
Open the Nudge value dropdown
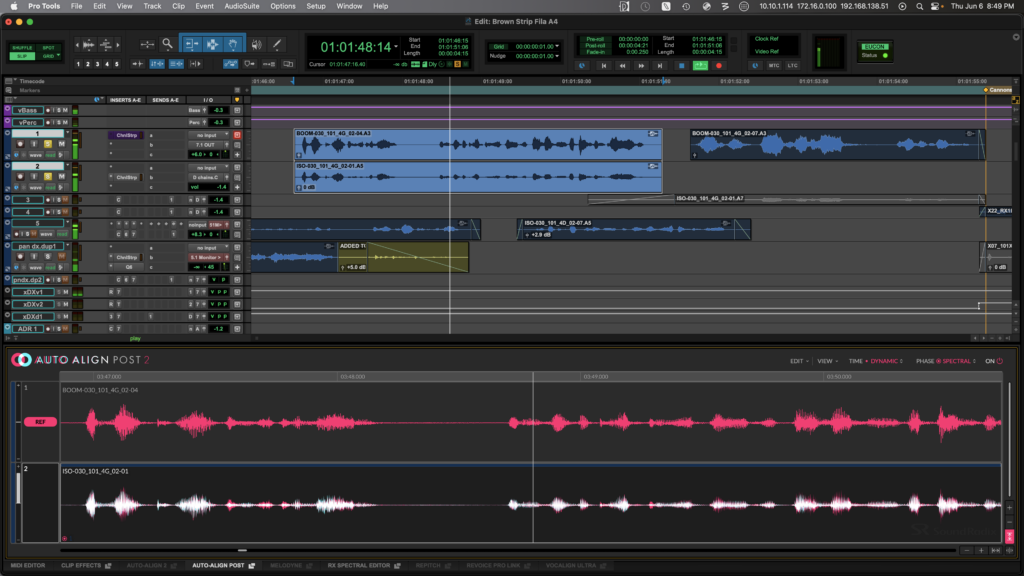(x=557, y=56)
